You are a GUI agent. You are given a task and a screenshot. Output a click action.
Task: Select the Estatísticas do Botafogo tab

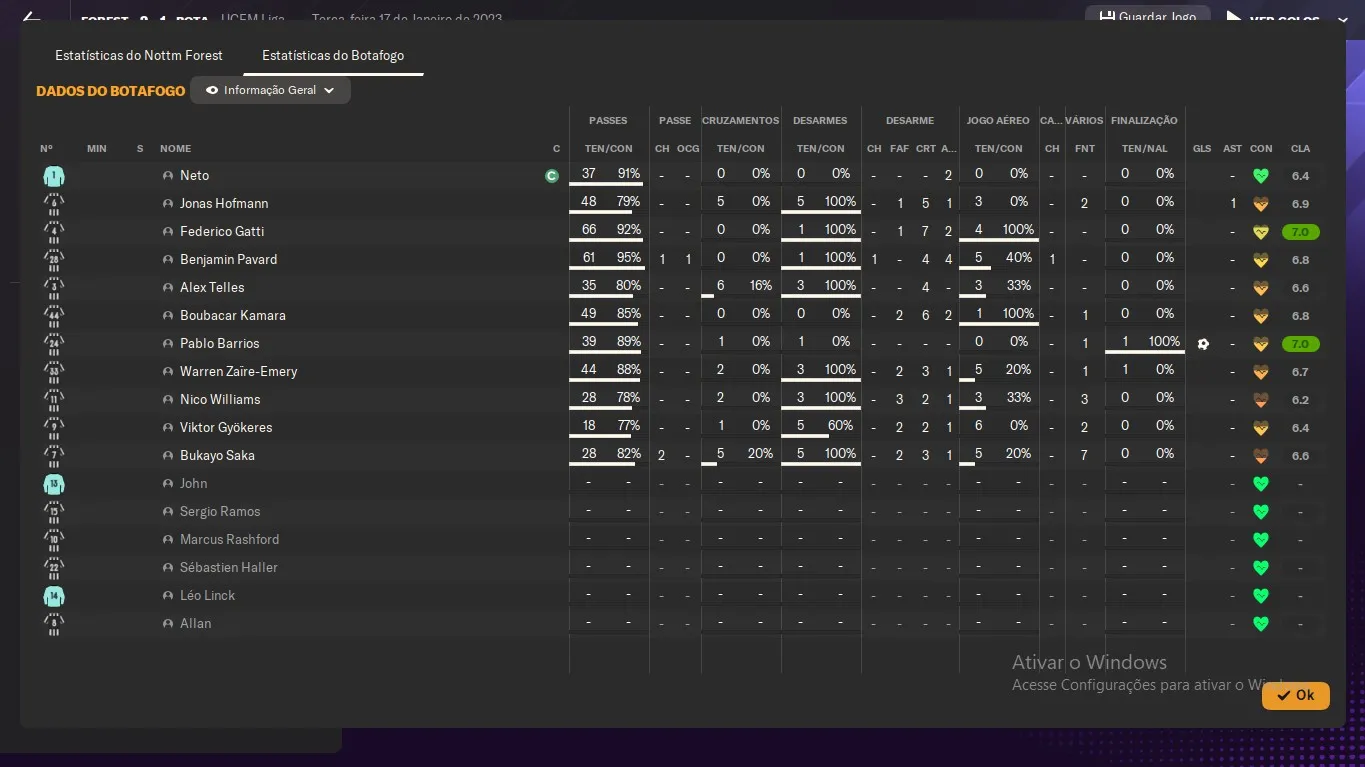333,55
